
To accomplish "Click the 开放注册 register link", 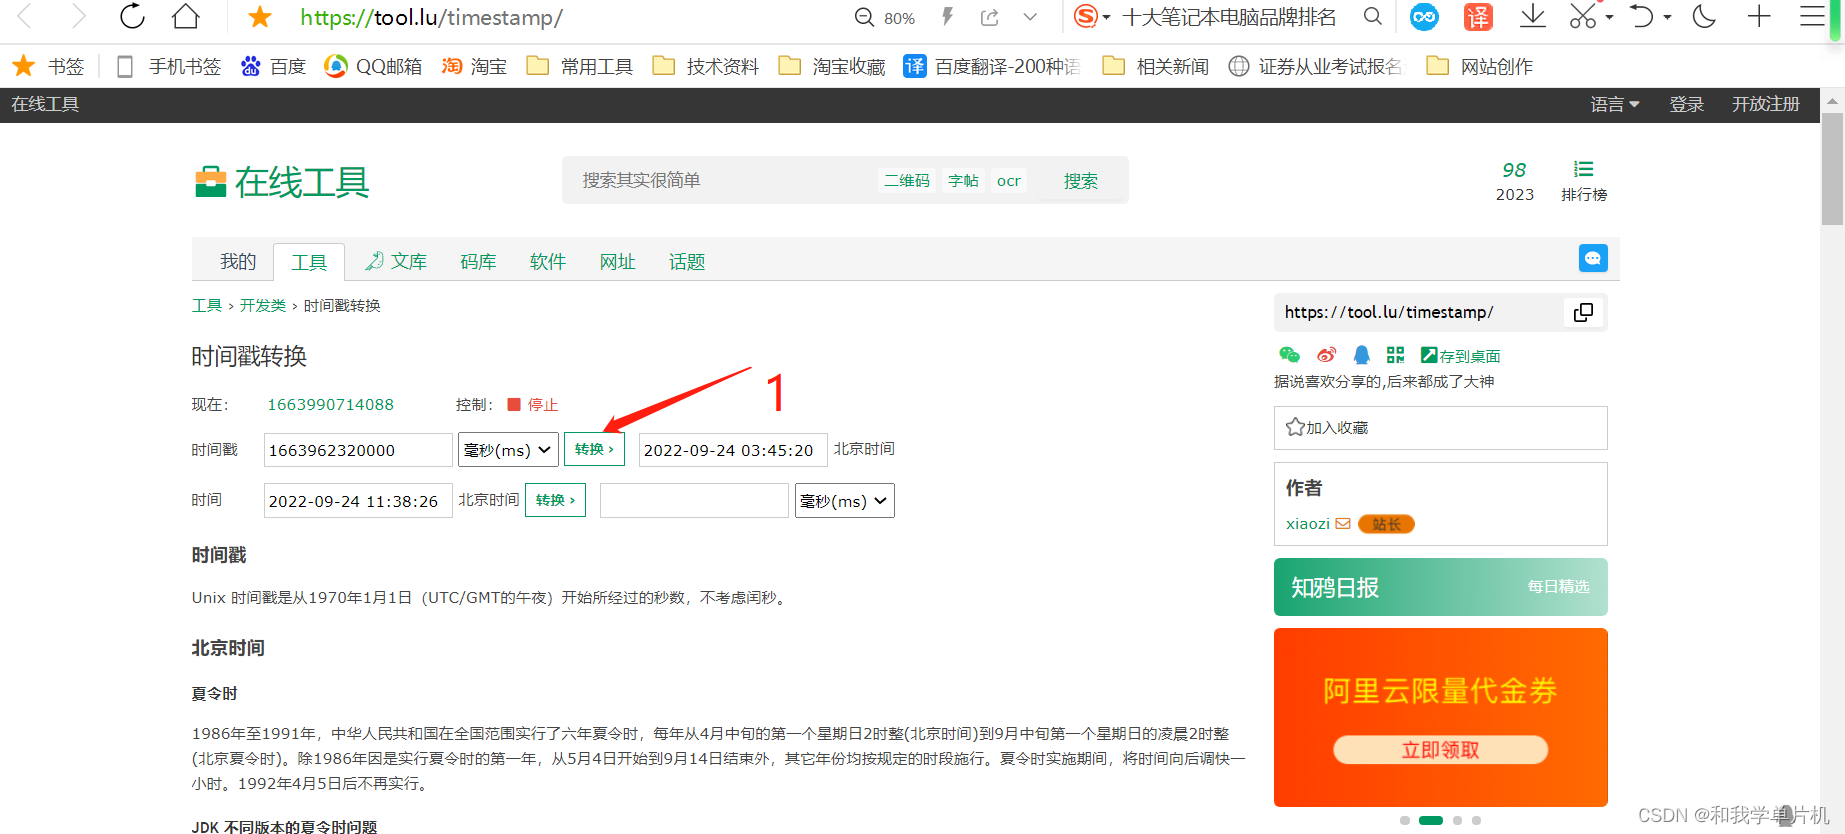I will coord(1766,104).
